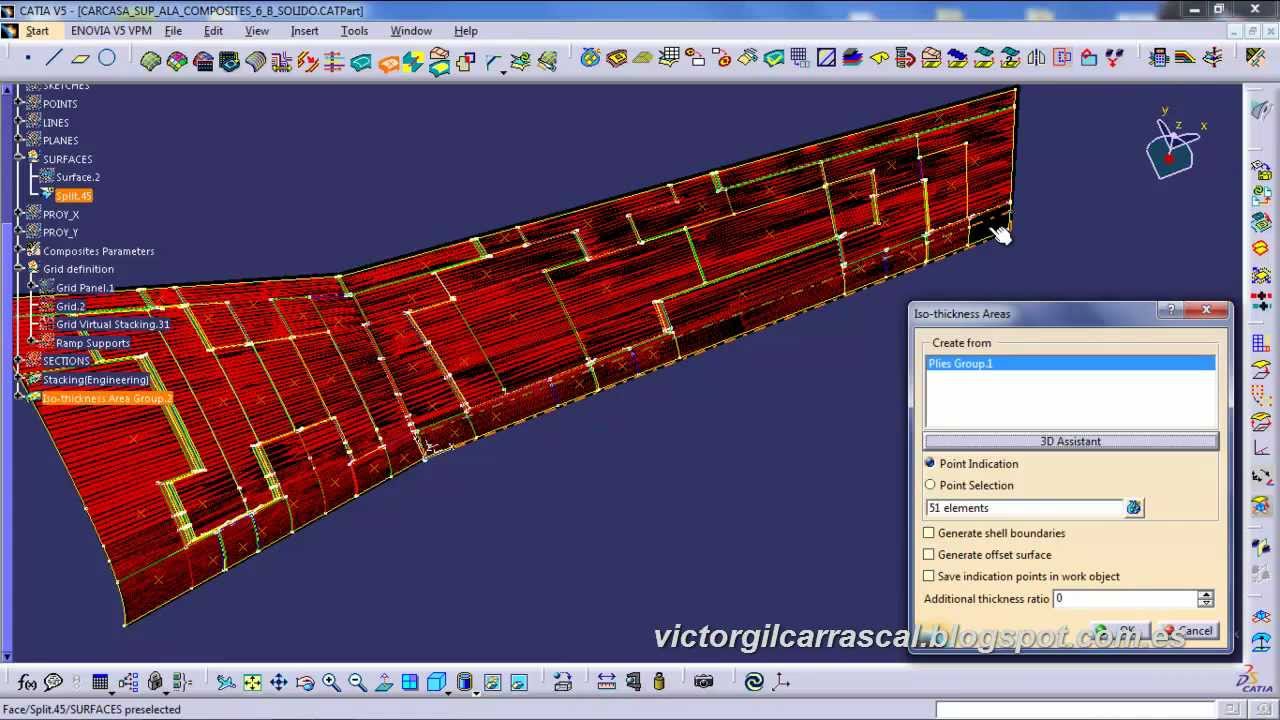Screen dimensions: 1280x720
Task: Click the Zoom In magnifier
Action: (331, 682)
